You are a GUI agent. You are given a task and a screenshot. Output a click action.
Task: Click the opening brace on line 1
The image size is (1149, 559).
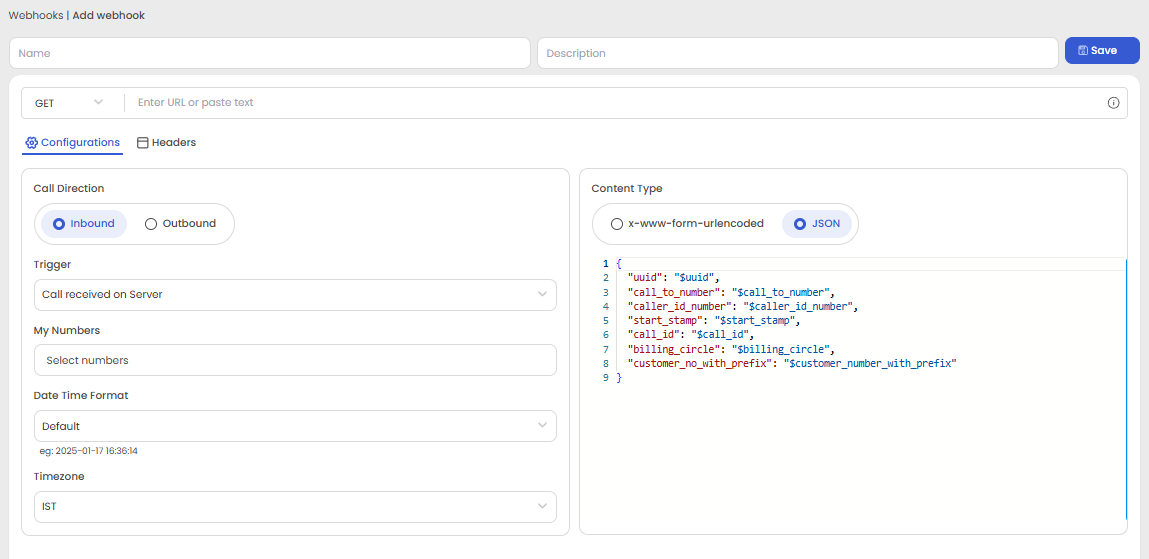coord(618,263)
